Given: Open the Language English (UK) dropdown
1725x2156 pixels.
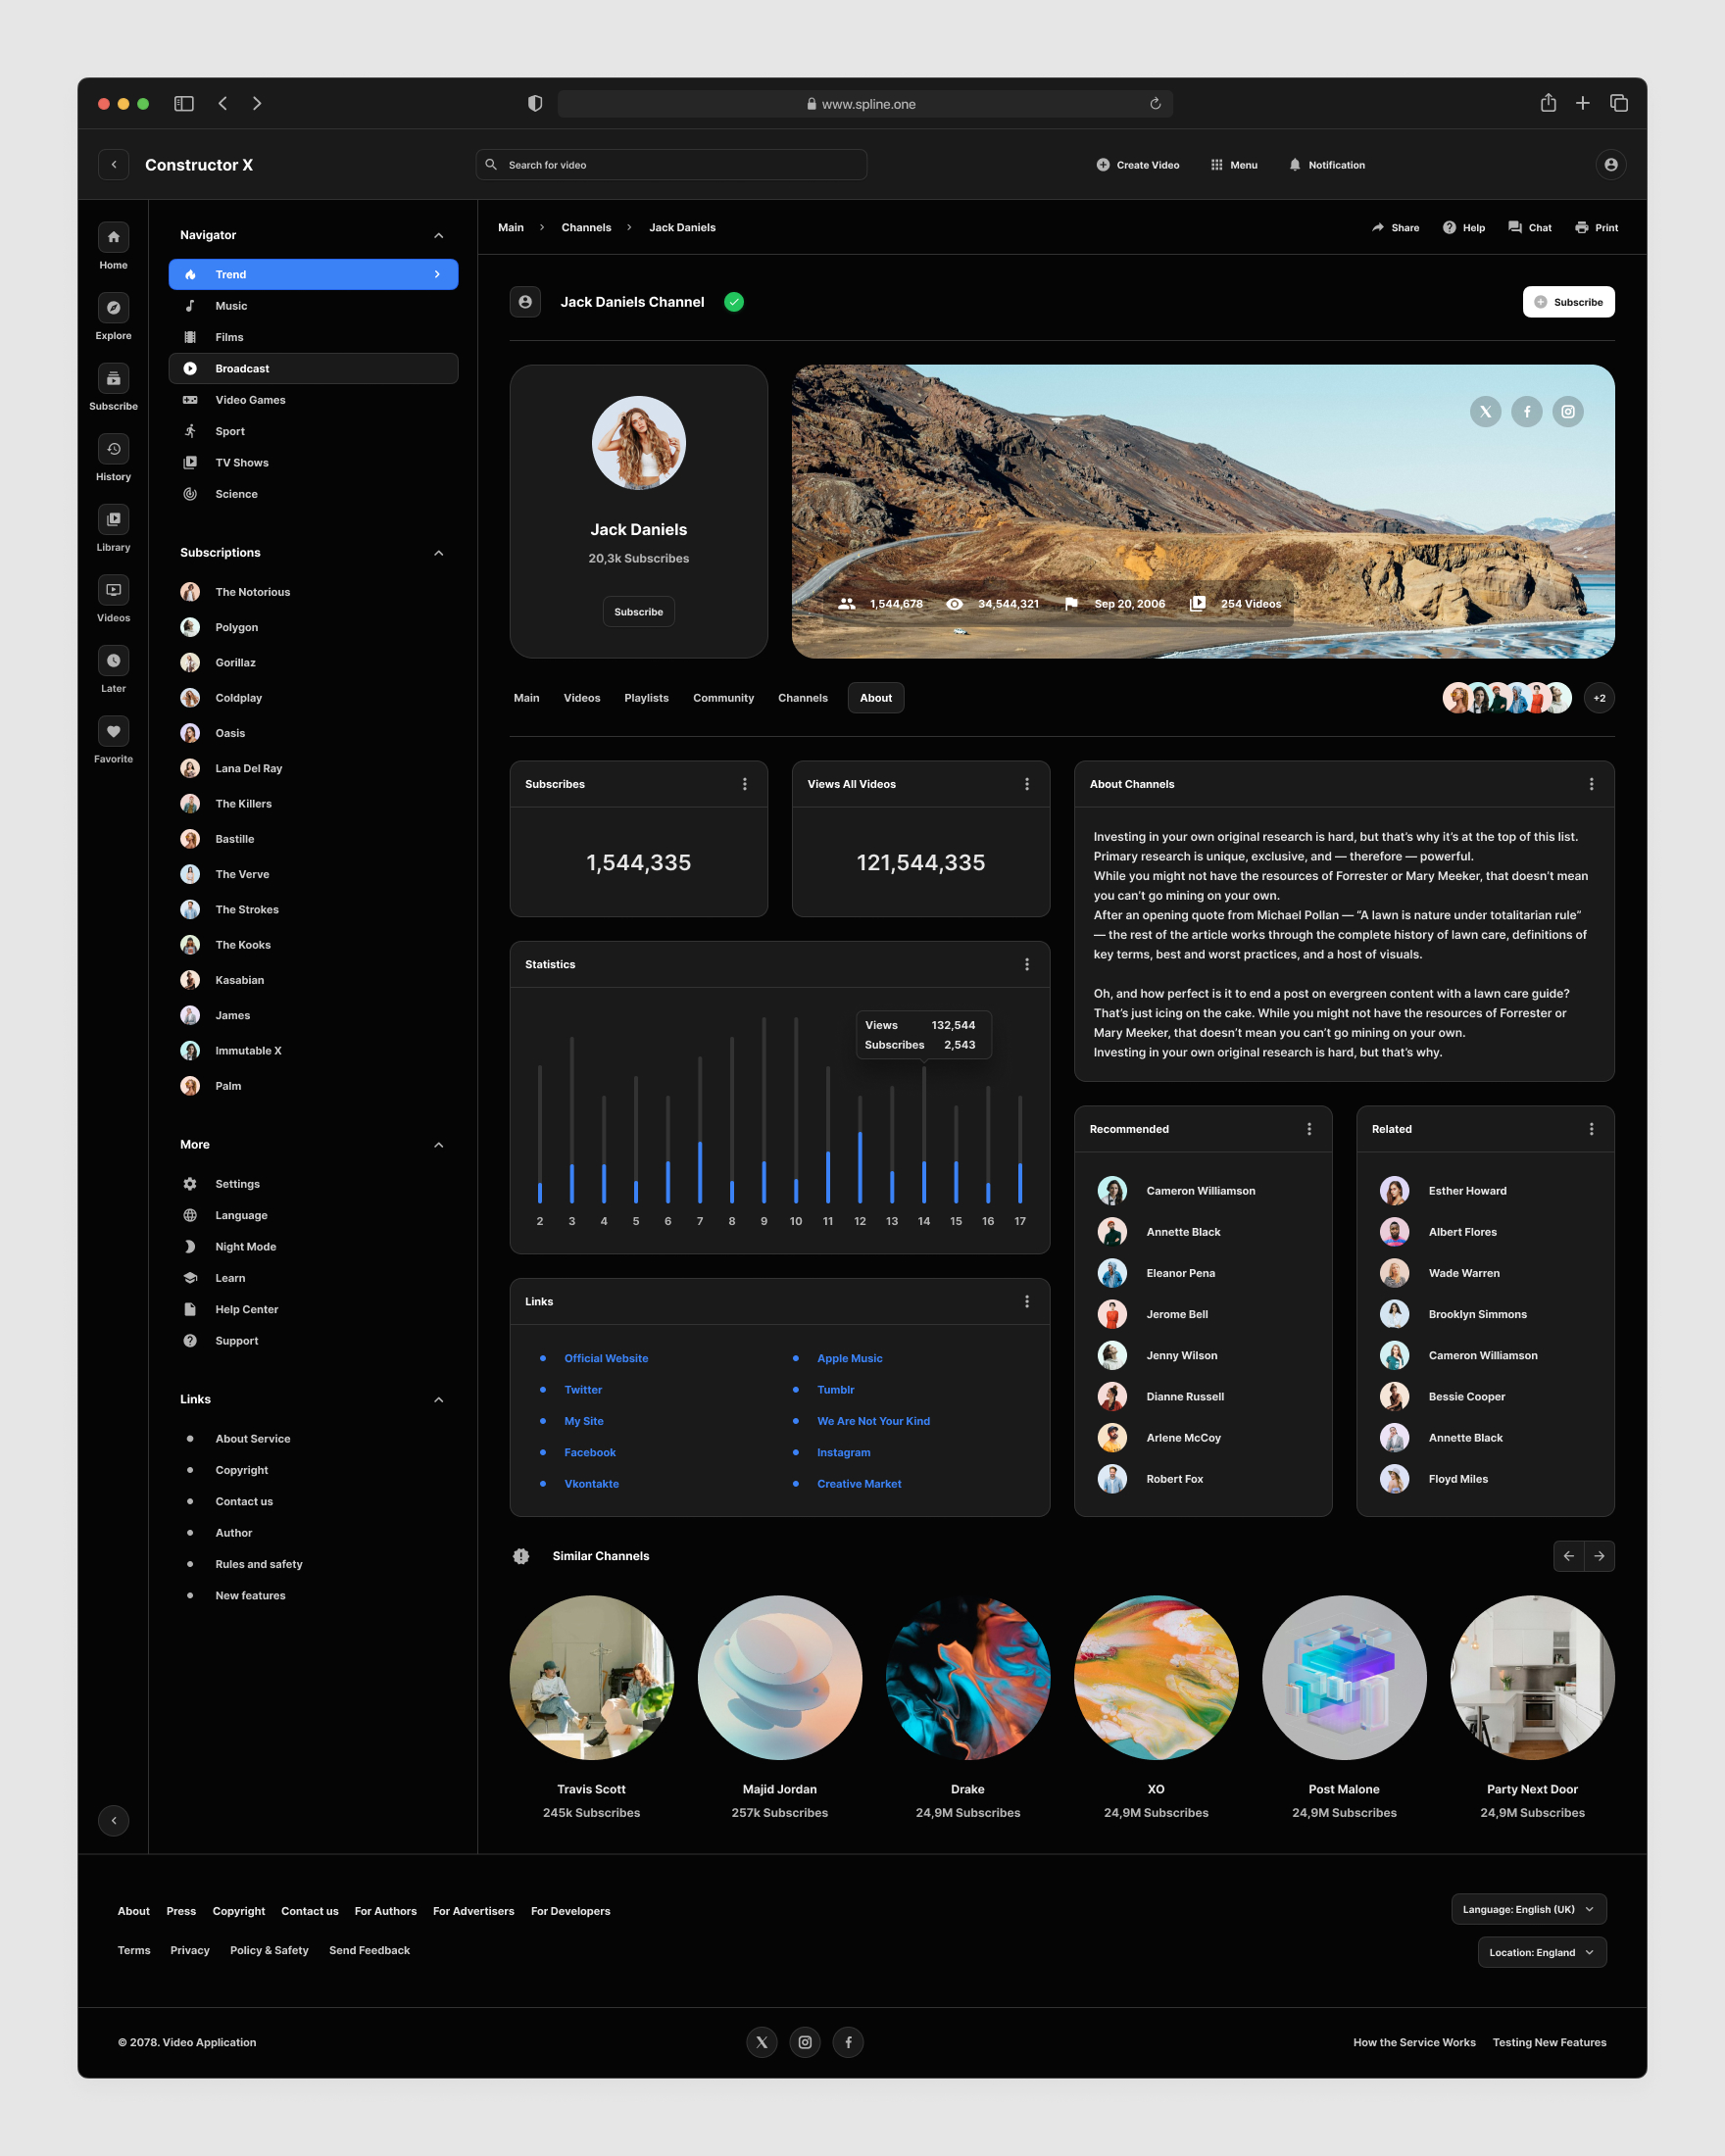Looking at the screenshot, I should pos(1529,1909).
